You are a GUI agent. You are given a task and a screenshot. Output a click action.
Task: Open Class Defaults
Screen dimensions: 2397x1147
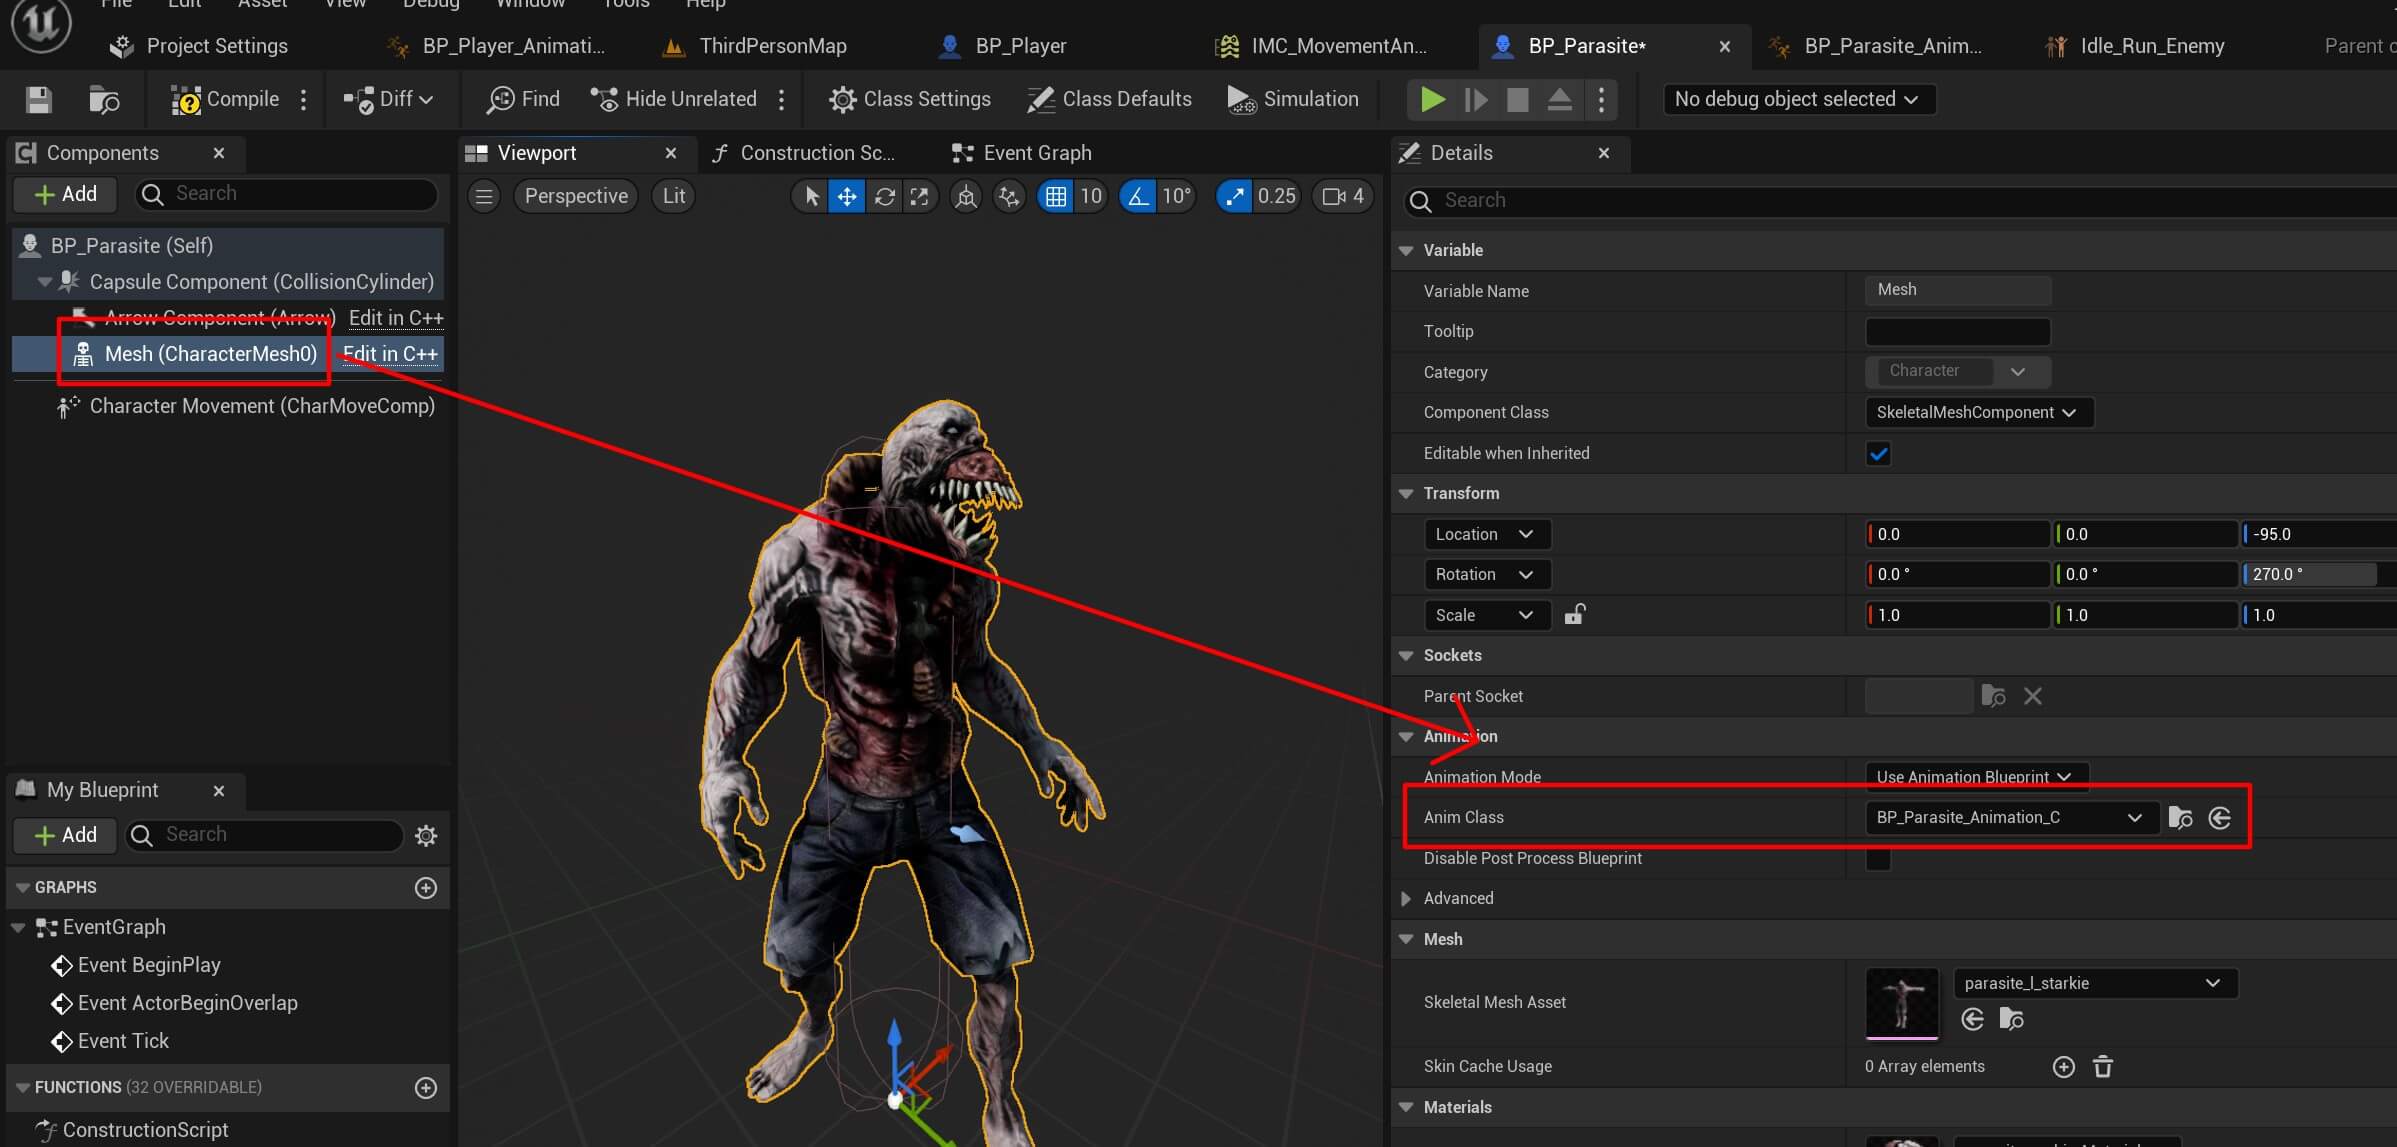pyautogui.click(x=1109, y=99)
